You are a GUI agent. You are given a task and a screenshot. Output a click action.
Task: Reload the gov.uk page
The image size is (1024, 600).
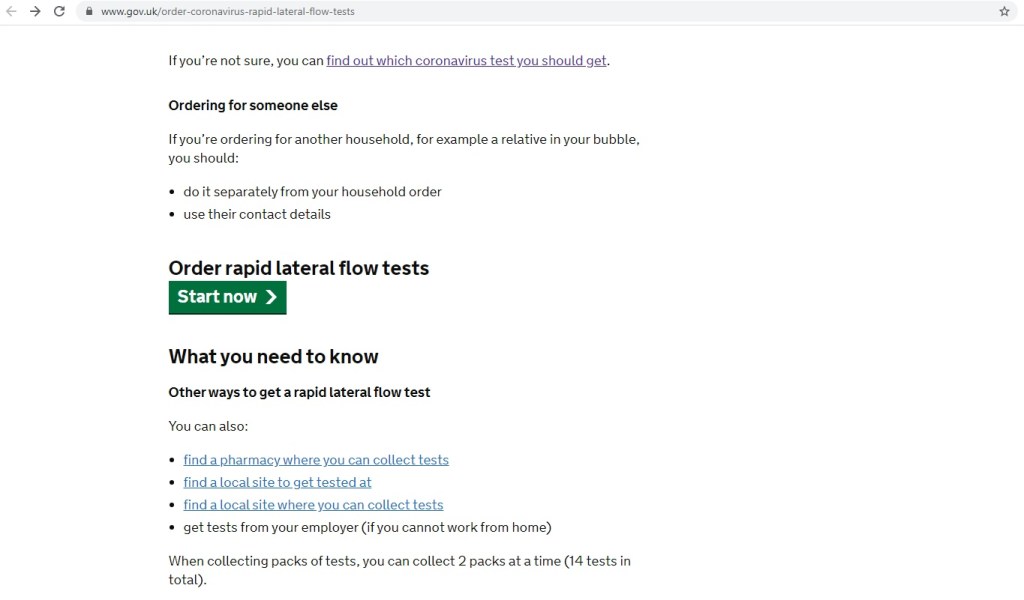[x=60, y=12]
